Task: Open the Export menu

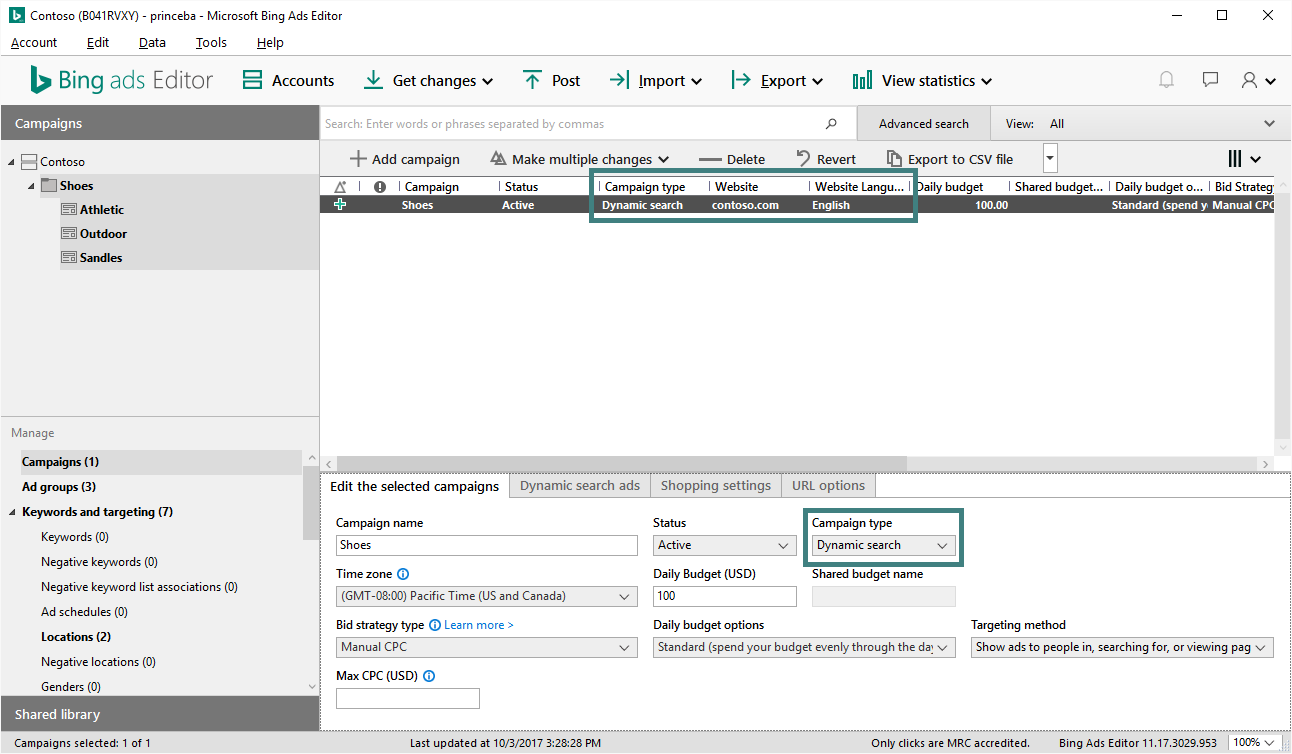Action: coord(777,81)
